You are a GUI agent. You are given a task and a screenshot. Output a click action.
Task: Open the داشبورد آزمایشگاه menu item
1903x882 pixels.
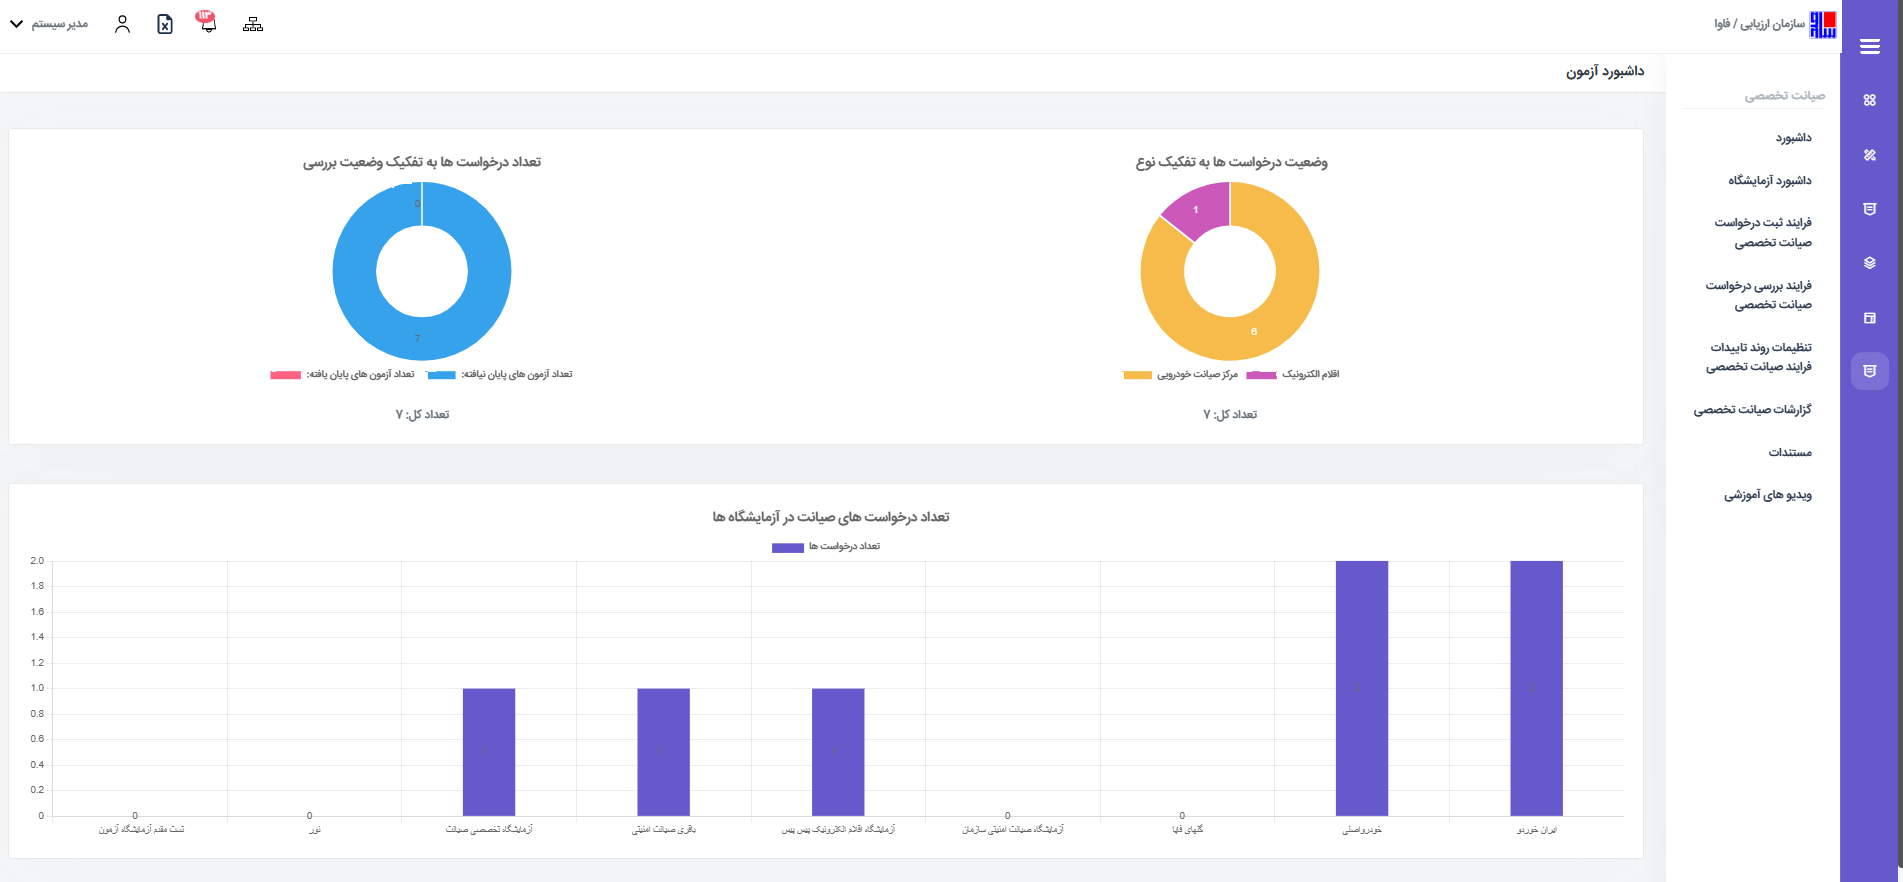click(x=1769, y=181)
